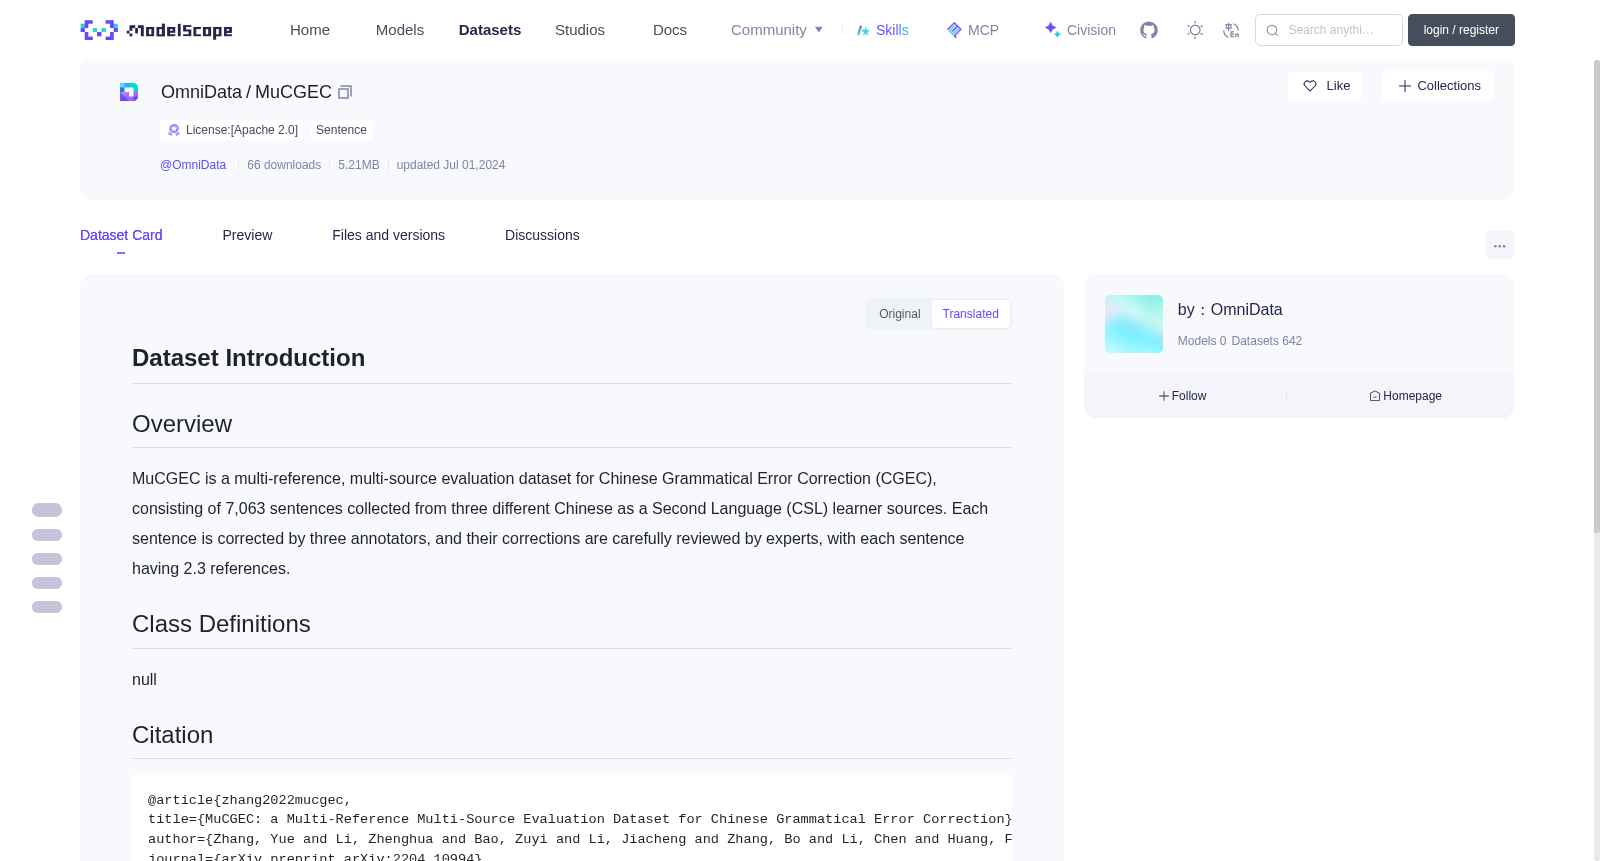Click the Skills sparkle icon
The height and width of the screenshot is (861, 1600).
[x=863, y=30]
